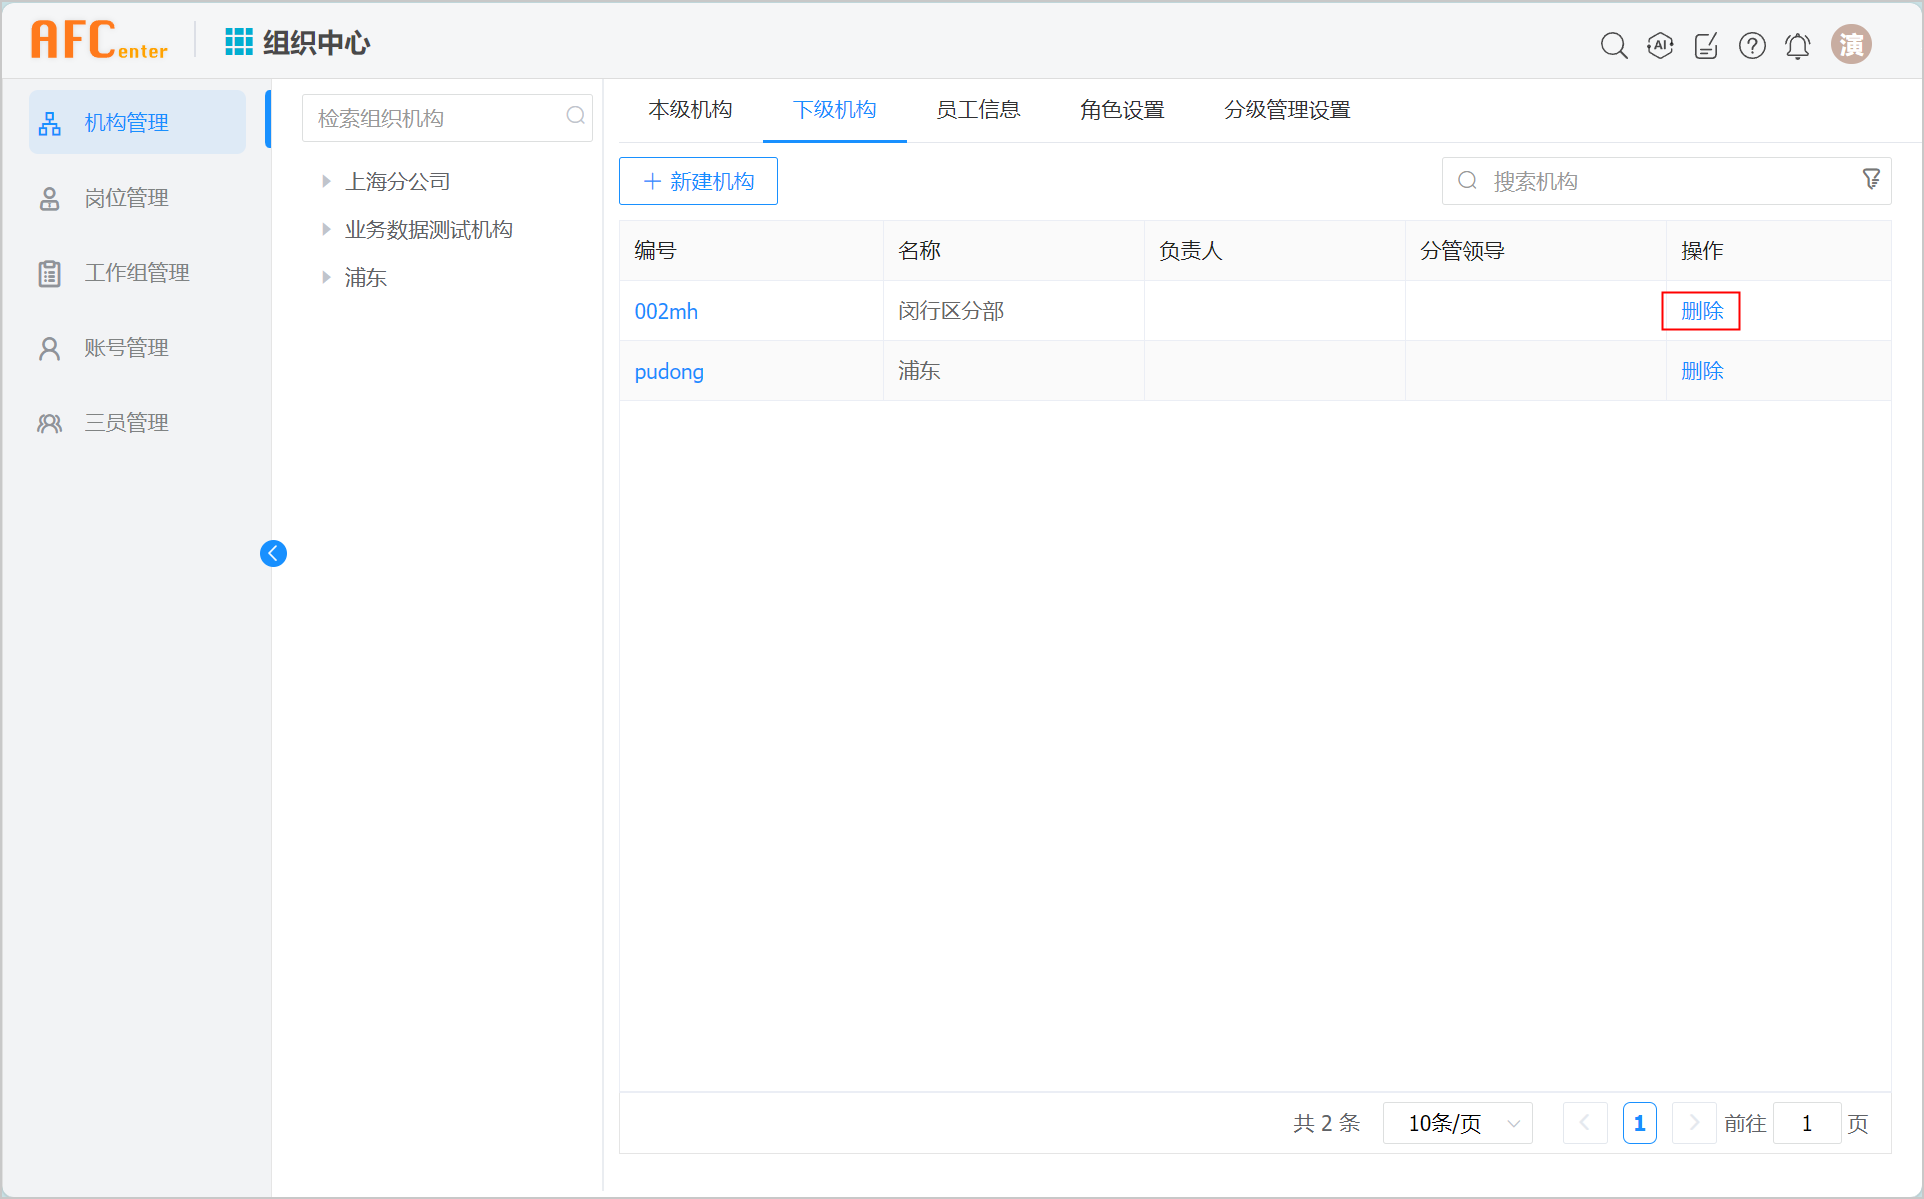This screenshot has height=1199, width=1924.
Task: Select 岗位管理 in the sidebar
Action: click(126, 198)
